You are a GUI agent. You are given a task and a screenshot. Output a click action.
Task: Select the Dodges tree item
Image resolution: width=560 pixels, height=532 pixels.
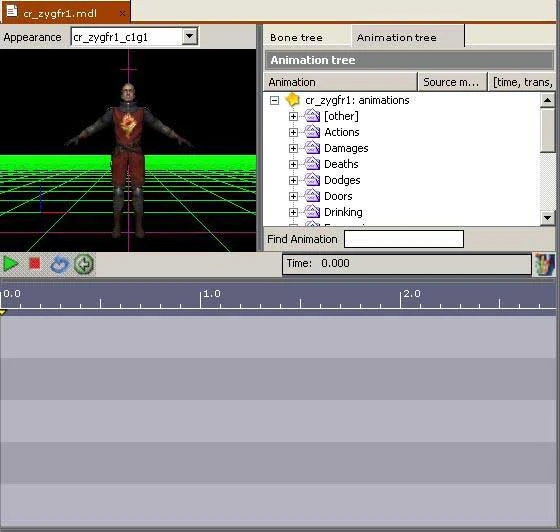tap(342, 180)
